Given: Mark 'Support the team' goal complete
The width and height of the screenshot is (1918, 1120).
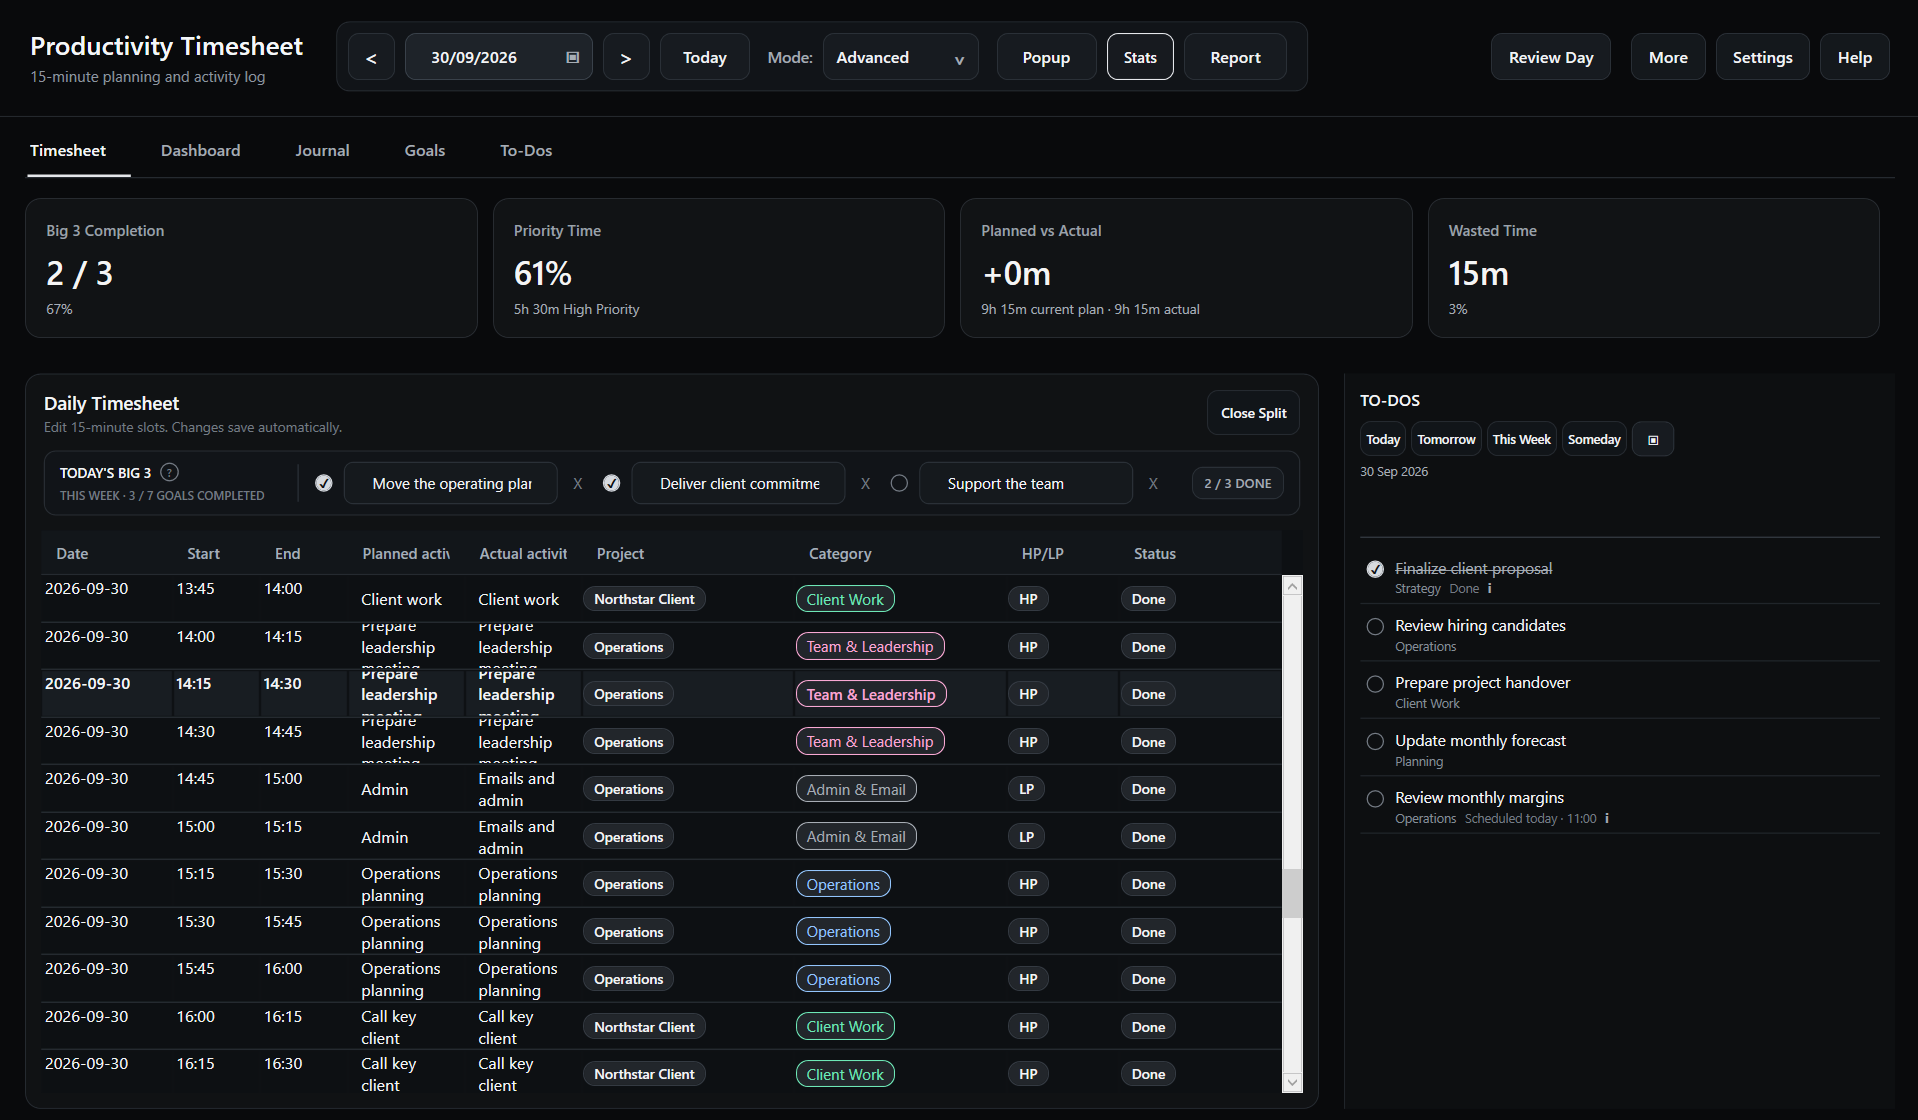Looking at the screenshot, I should coord(899,483).
